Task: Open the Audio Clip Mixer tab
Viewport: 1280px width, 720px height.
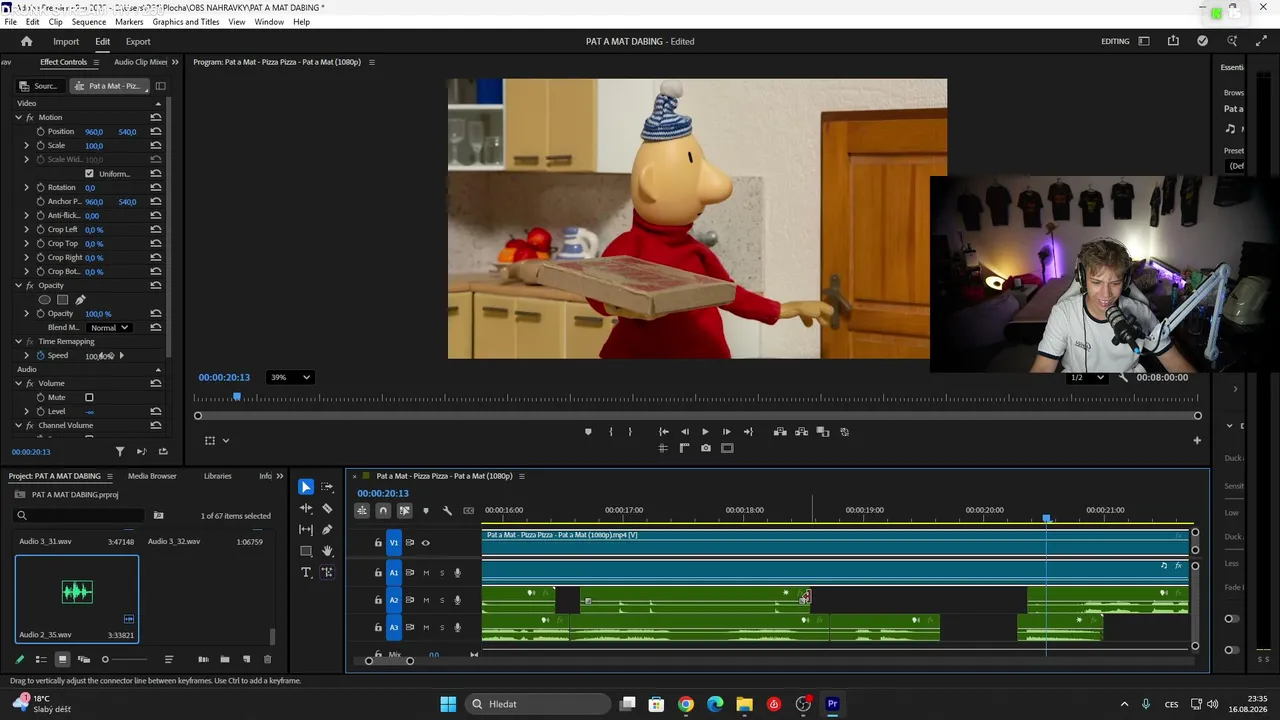Action: [x=141, y=62]
